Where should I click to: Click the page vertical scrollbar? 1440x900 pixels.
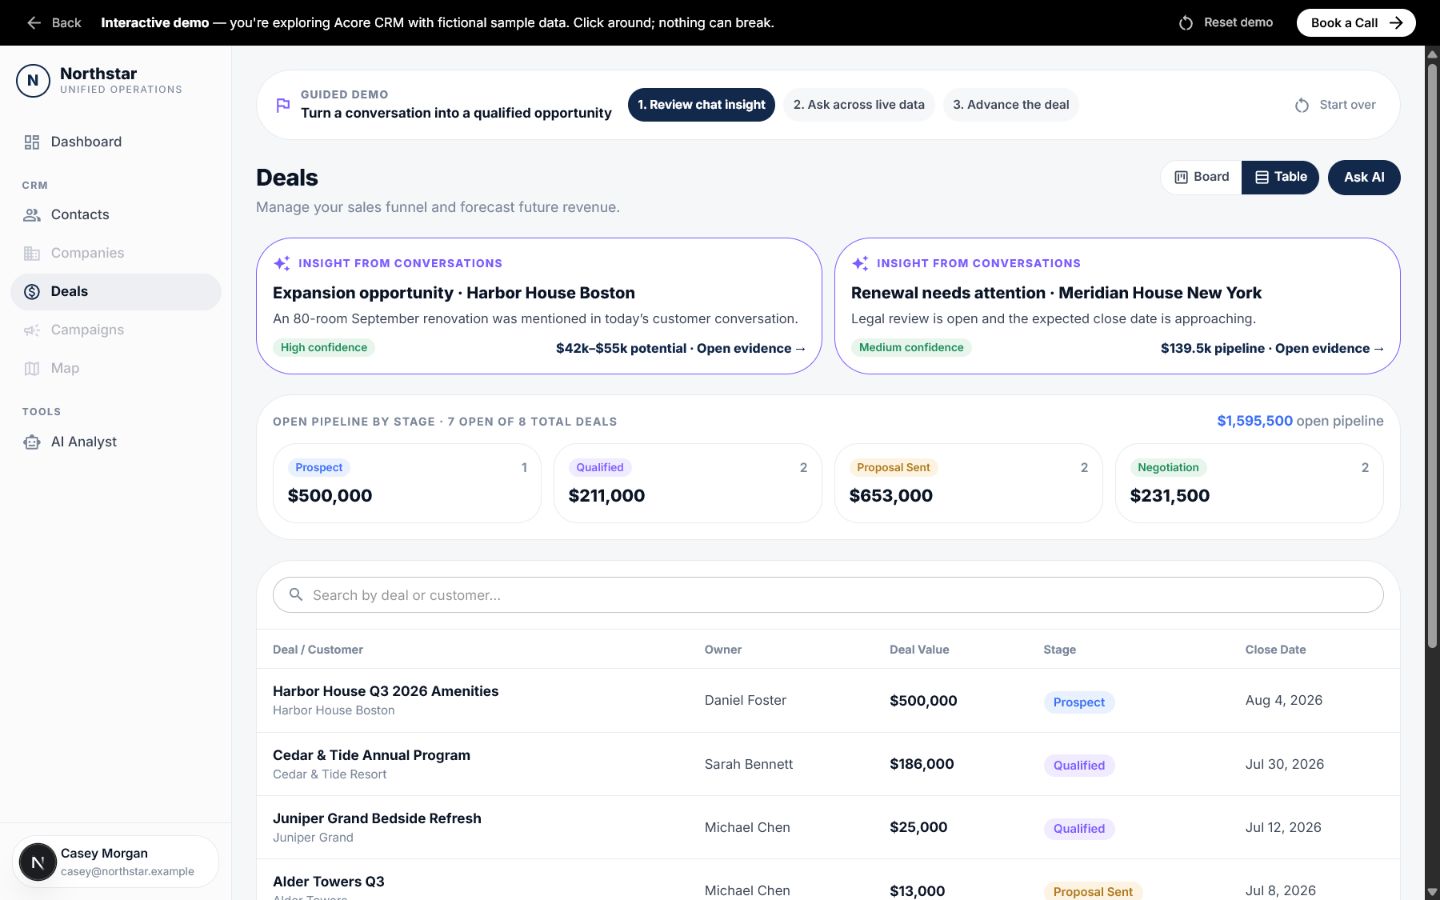coord(1432,355)
